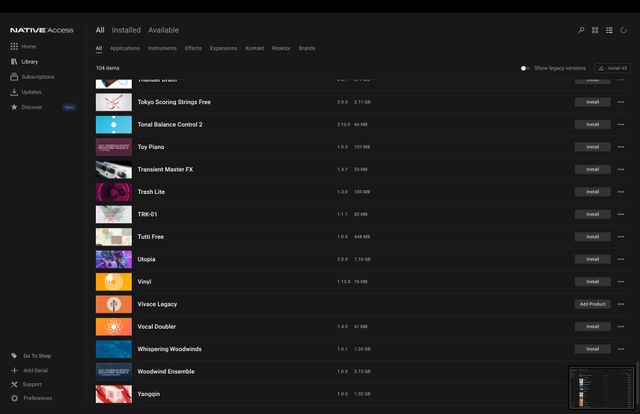Open more options for Toy Piano
This screenshot has width=640, height=414.
[x=621, y=147]
